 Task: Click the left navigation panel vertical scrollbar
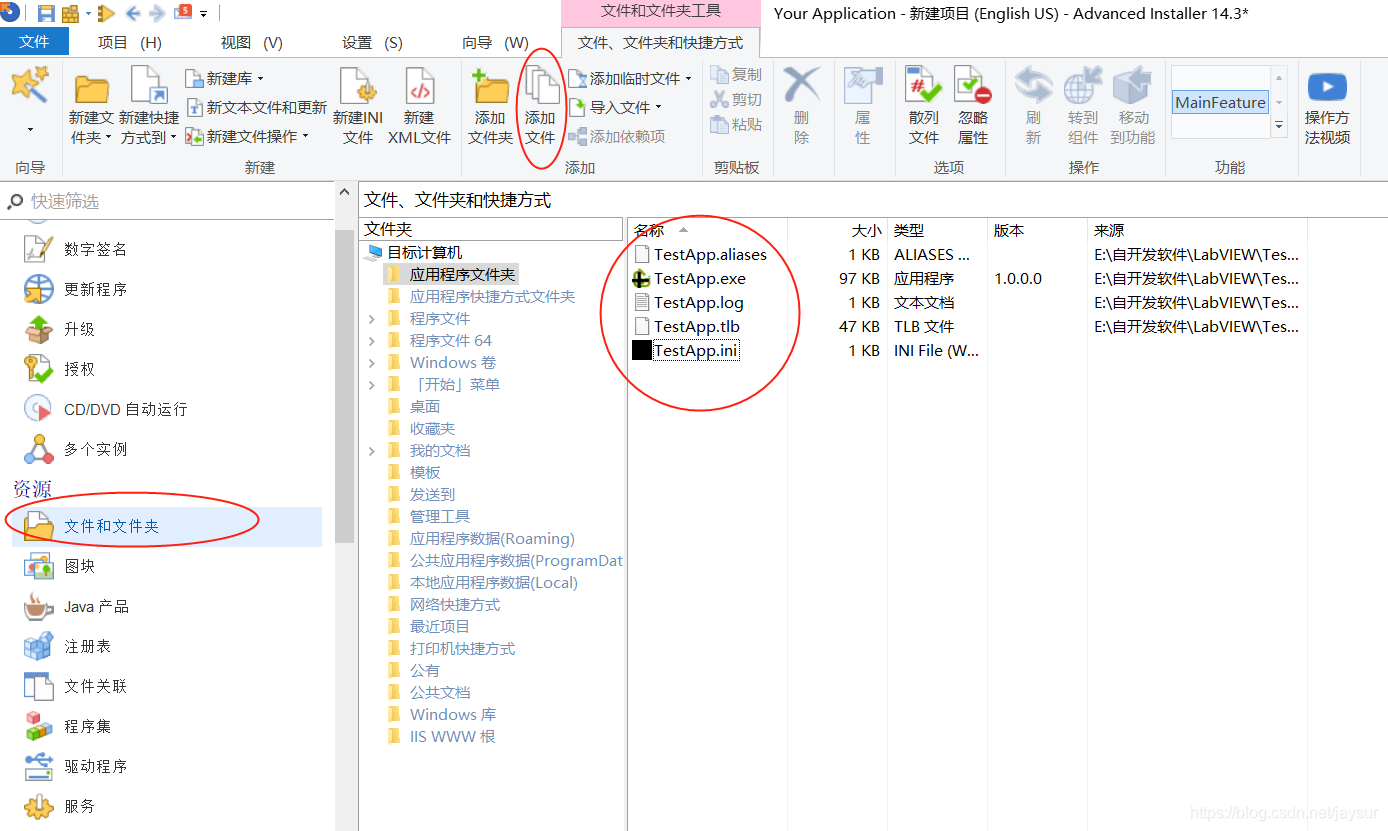pos(345,385)
